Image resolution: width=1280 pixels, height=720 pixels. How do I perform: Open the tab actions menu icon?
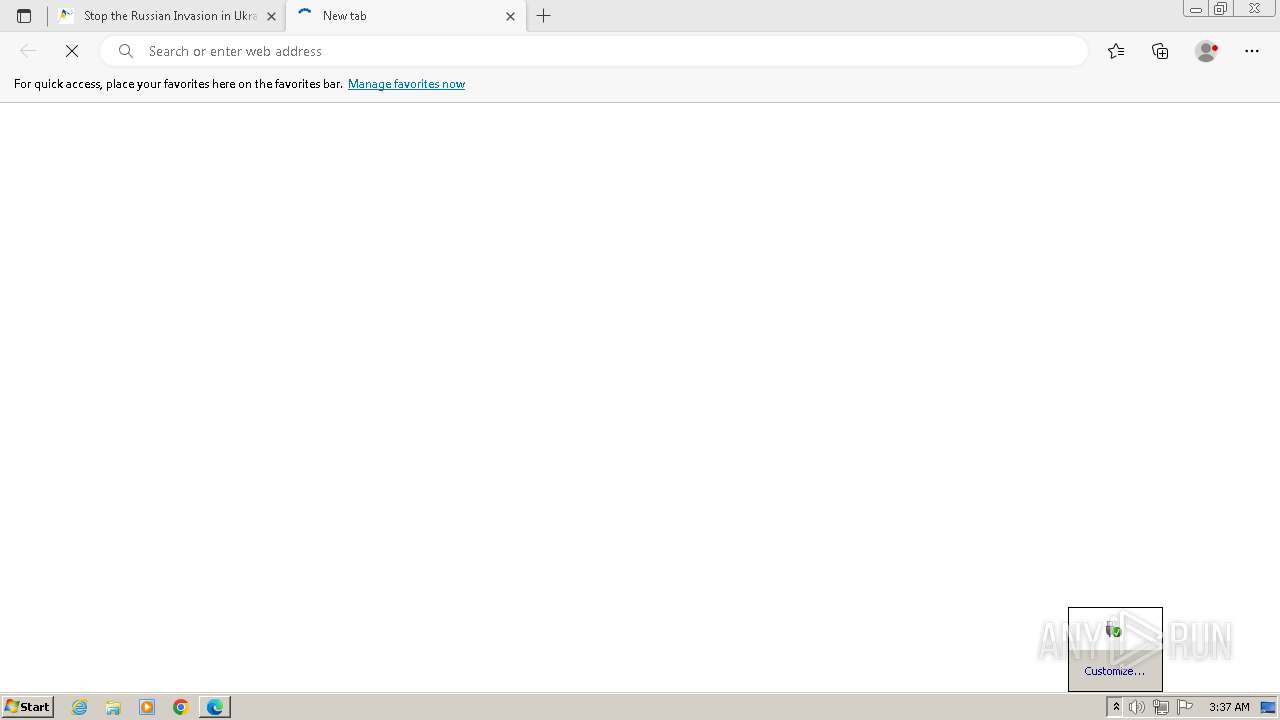[24, 16]
